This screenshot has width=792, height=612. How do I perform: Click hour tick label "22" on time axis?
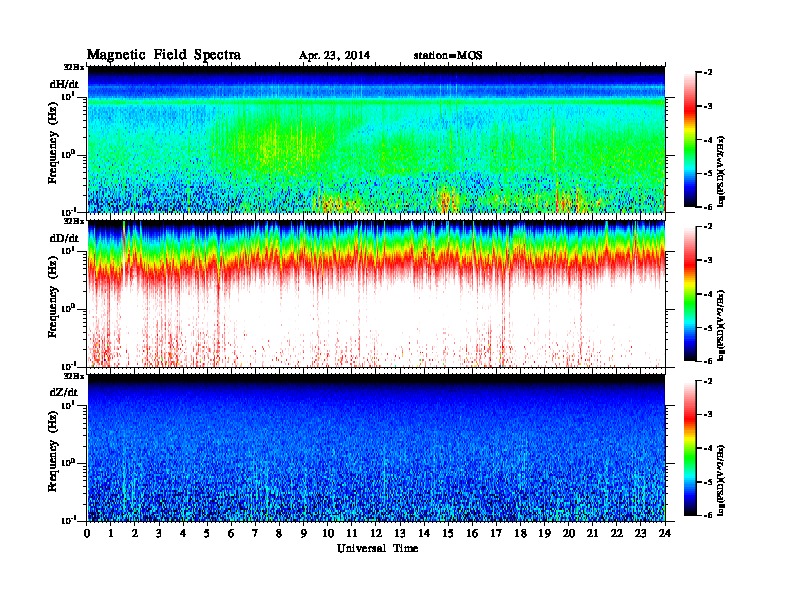click(617, 534)
